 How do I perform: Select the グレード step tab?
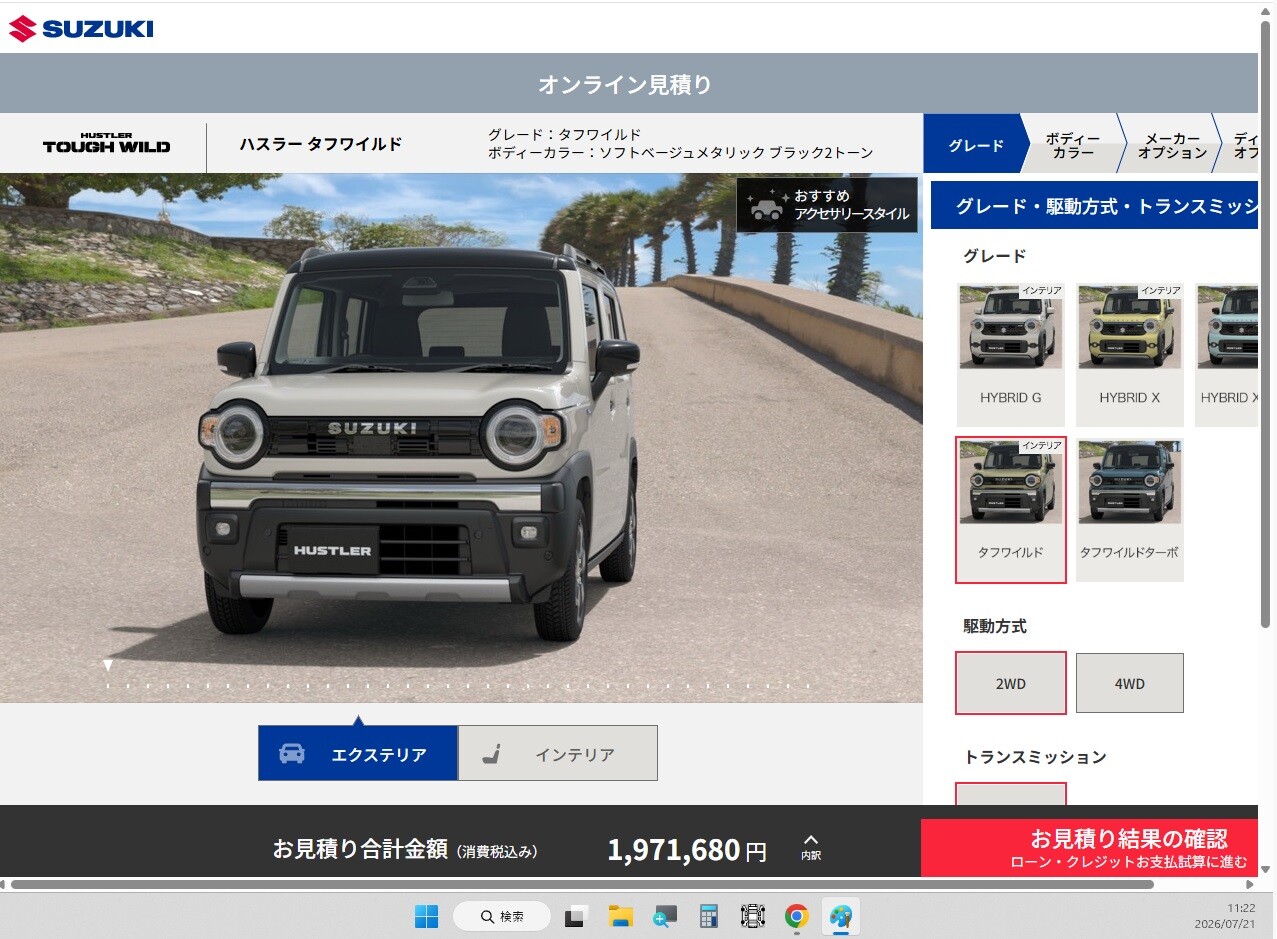[x=975, y=145]
